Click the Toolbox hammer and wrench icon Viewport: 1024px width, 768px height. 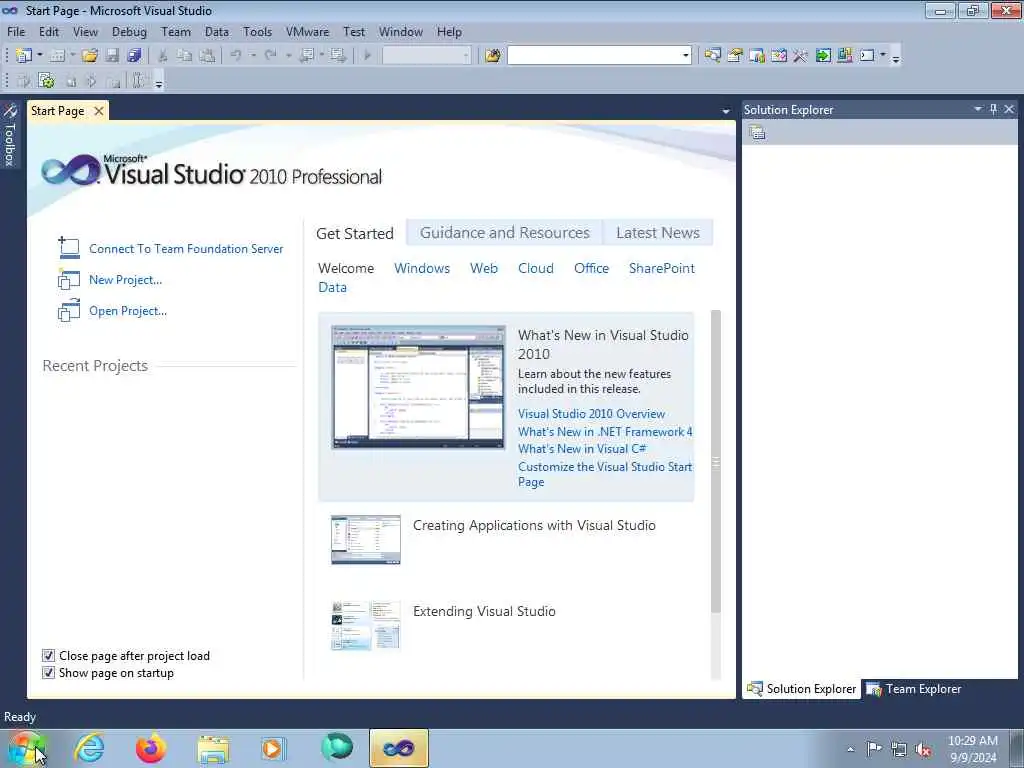tap(801, 56)
